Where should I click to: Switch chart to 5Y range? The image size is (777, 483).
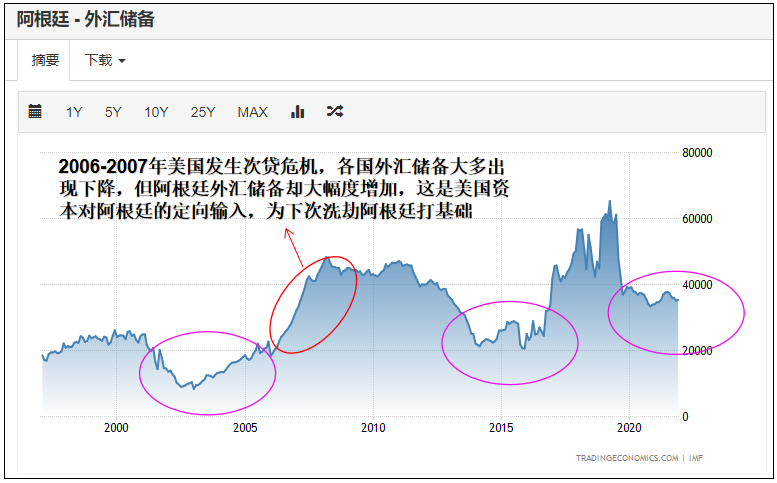113,112
